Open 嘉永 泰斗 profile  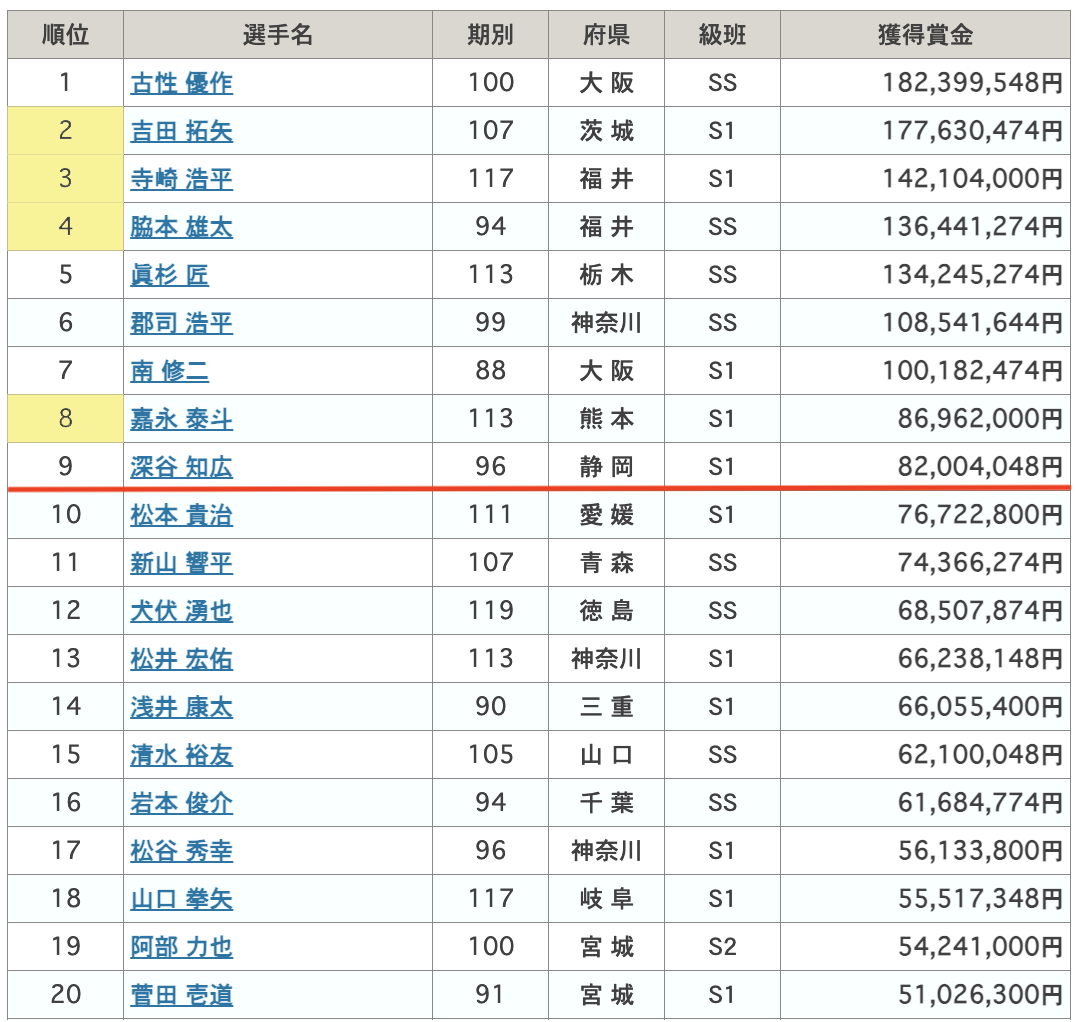point(181,419)
